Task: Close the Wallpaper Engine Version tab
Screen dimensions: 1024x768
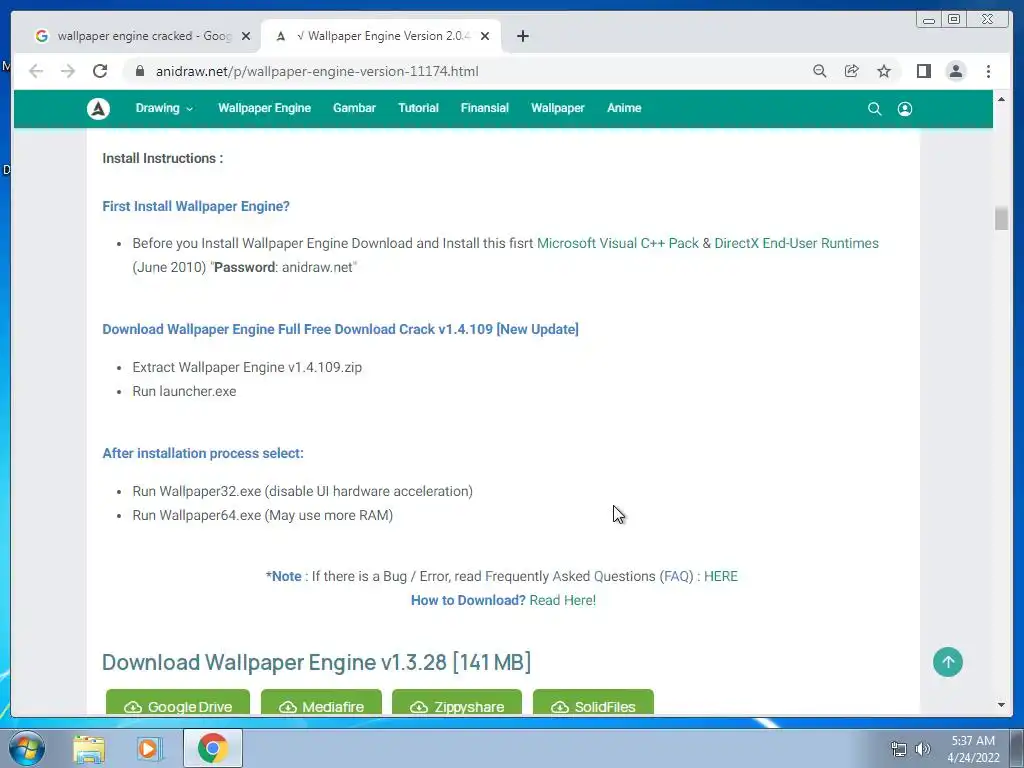Action: [x=485, y=36]
